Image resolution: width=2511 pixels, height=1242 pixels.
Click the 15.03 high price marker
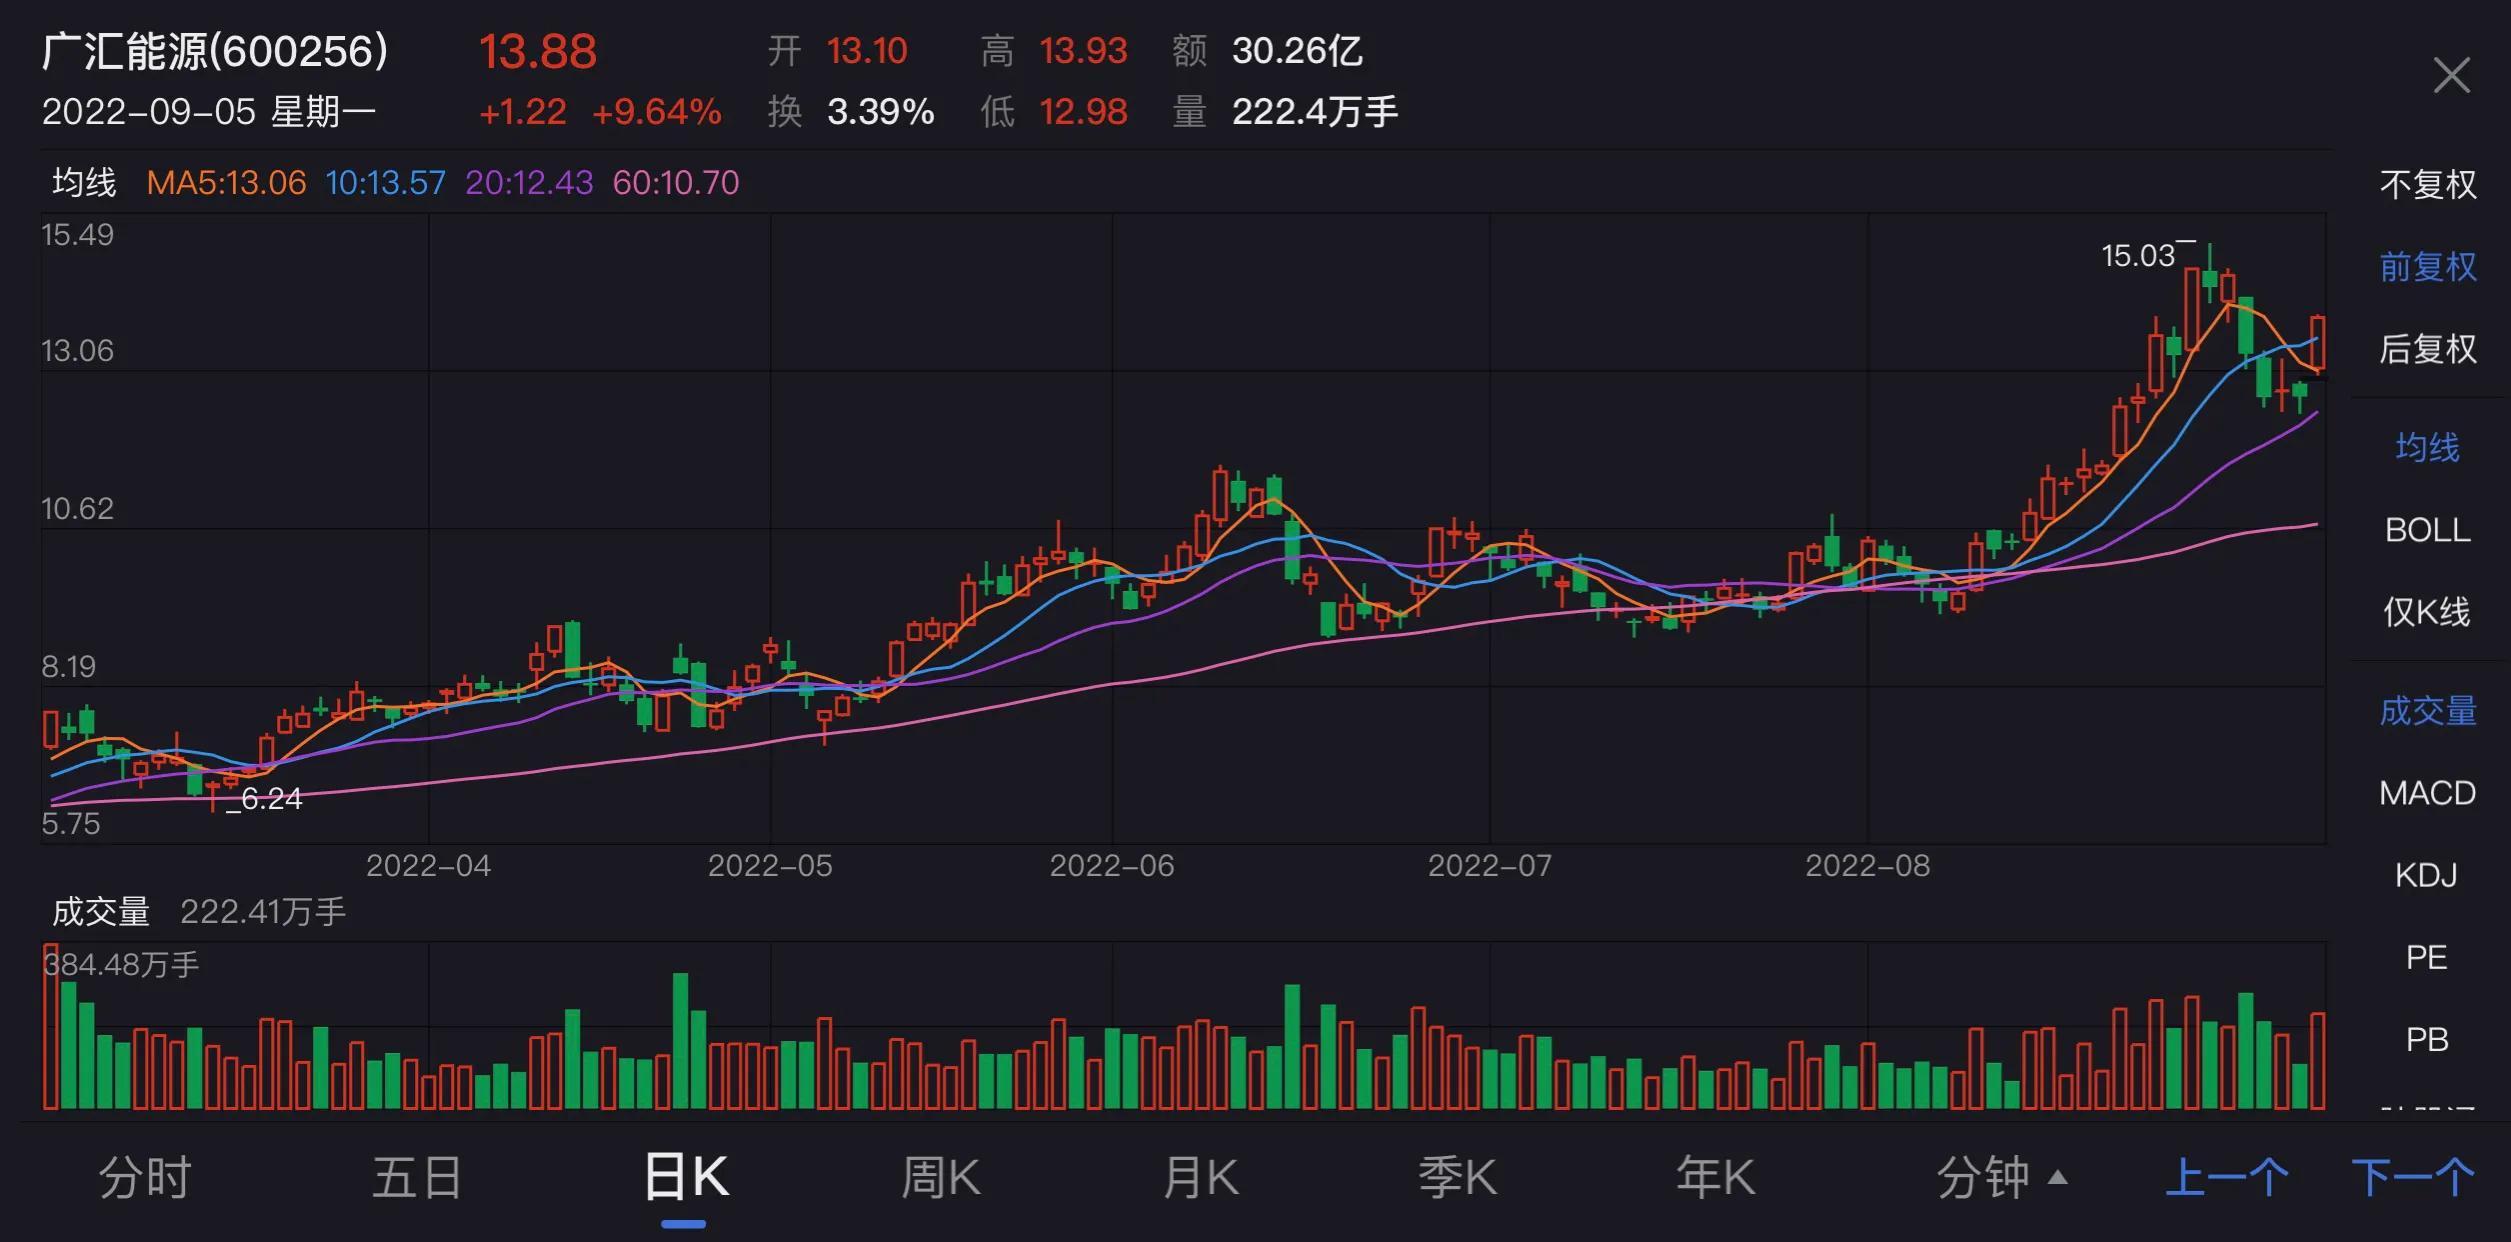tap(2138, 256)
